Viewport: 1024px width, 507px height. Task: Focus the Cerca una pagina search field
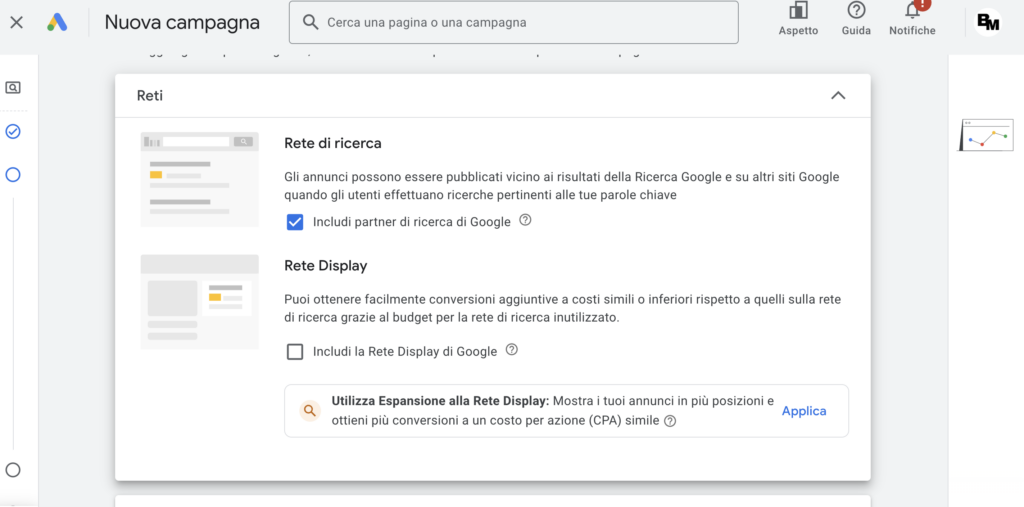coord(520,22)
